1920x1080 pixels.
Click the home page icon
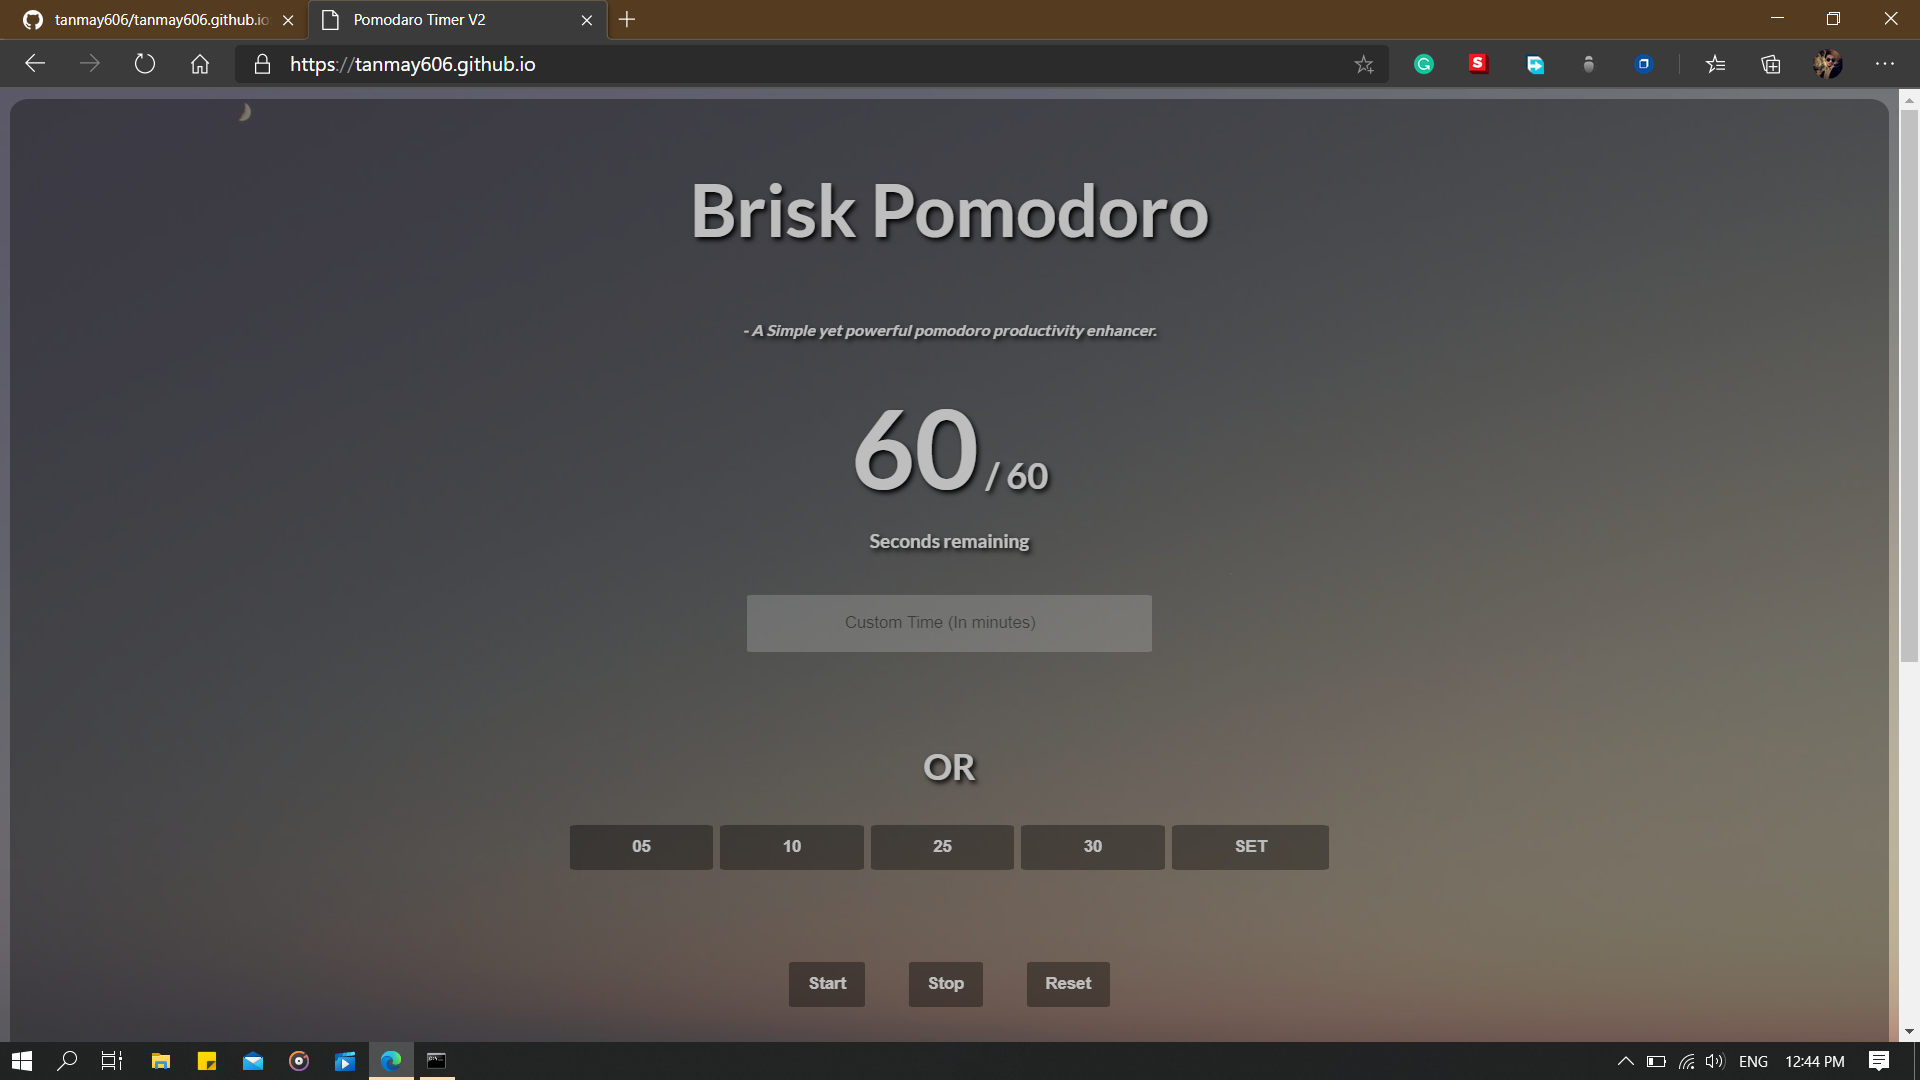coord(200,64)
